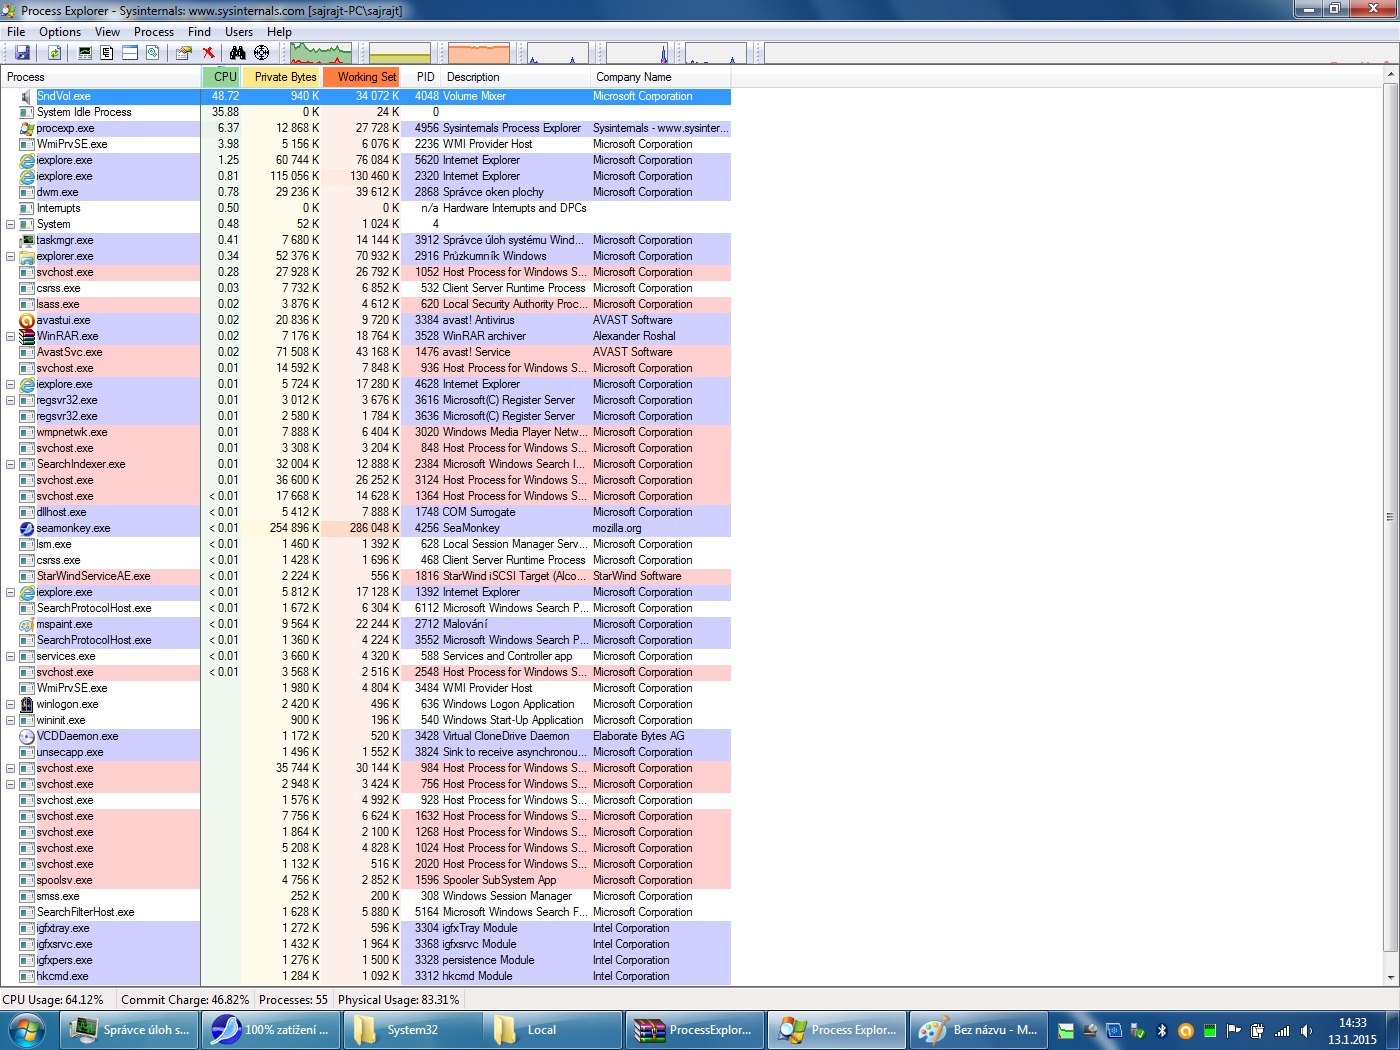Open the Options menu
Viewport: 1400px width, 1050px height.
60,32
